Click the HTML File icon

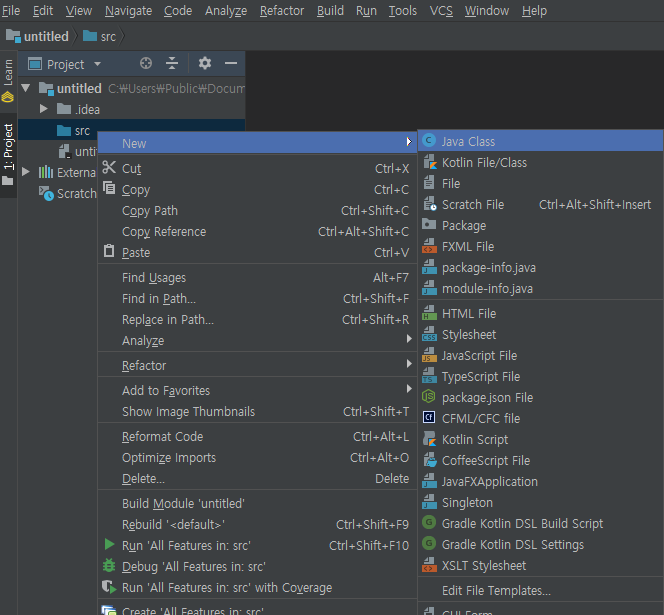click(429, 313)
